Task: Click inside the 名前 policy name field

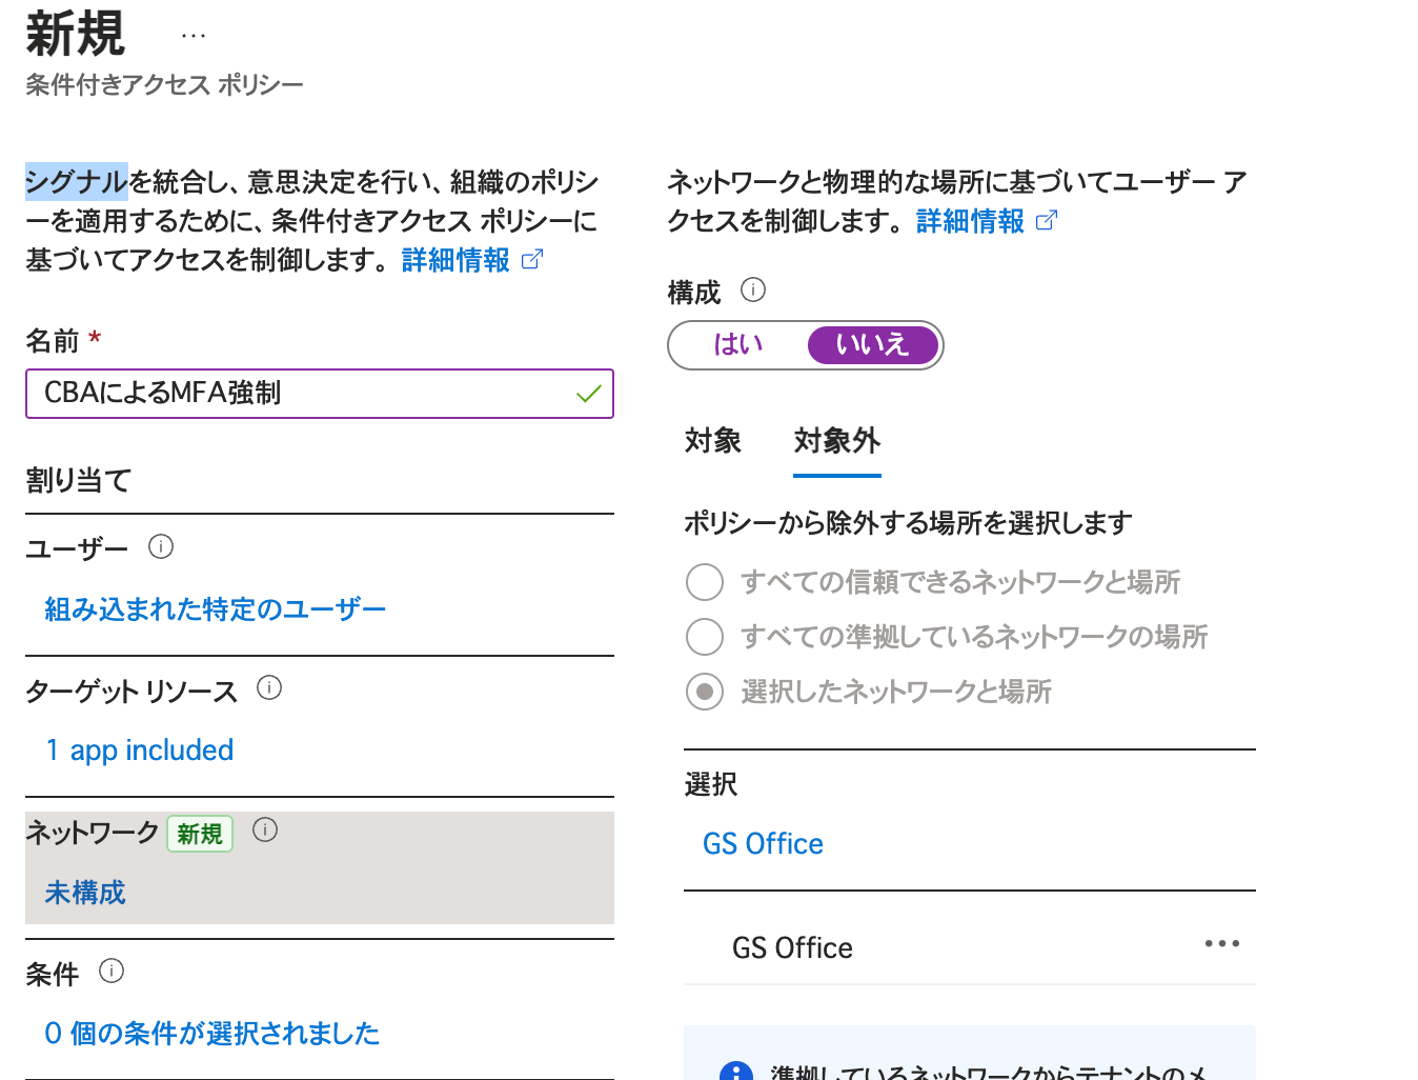Action: pyautogui.click(x=320, y=393)
